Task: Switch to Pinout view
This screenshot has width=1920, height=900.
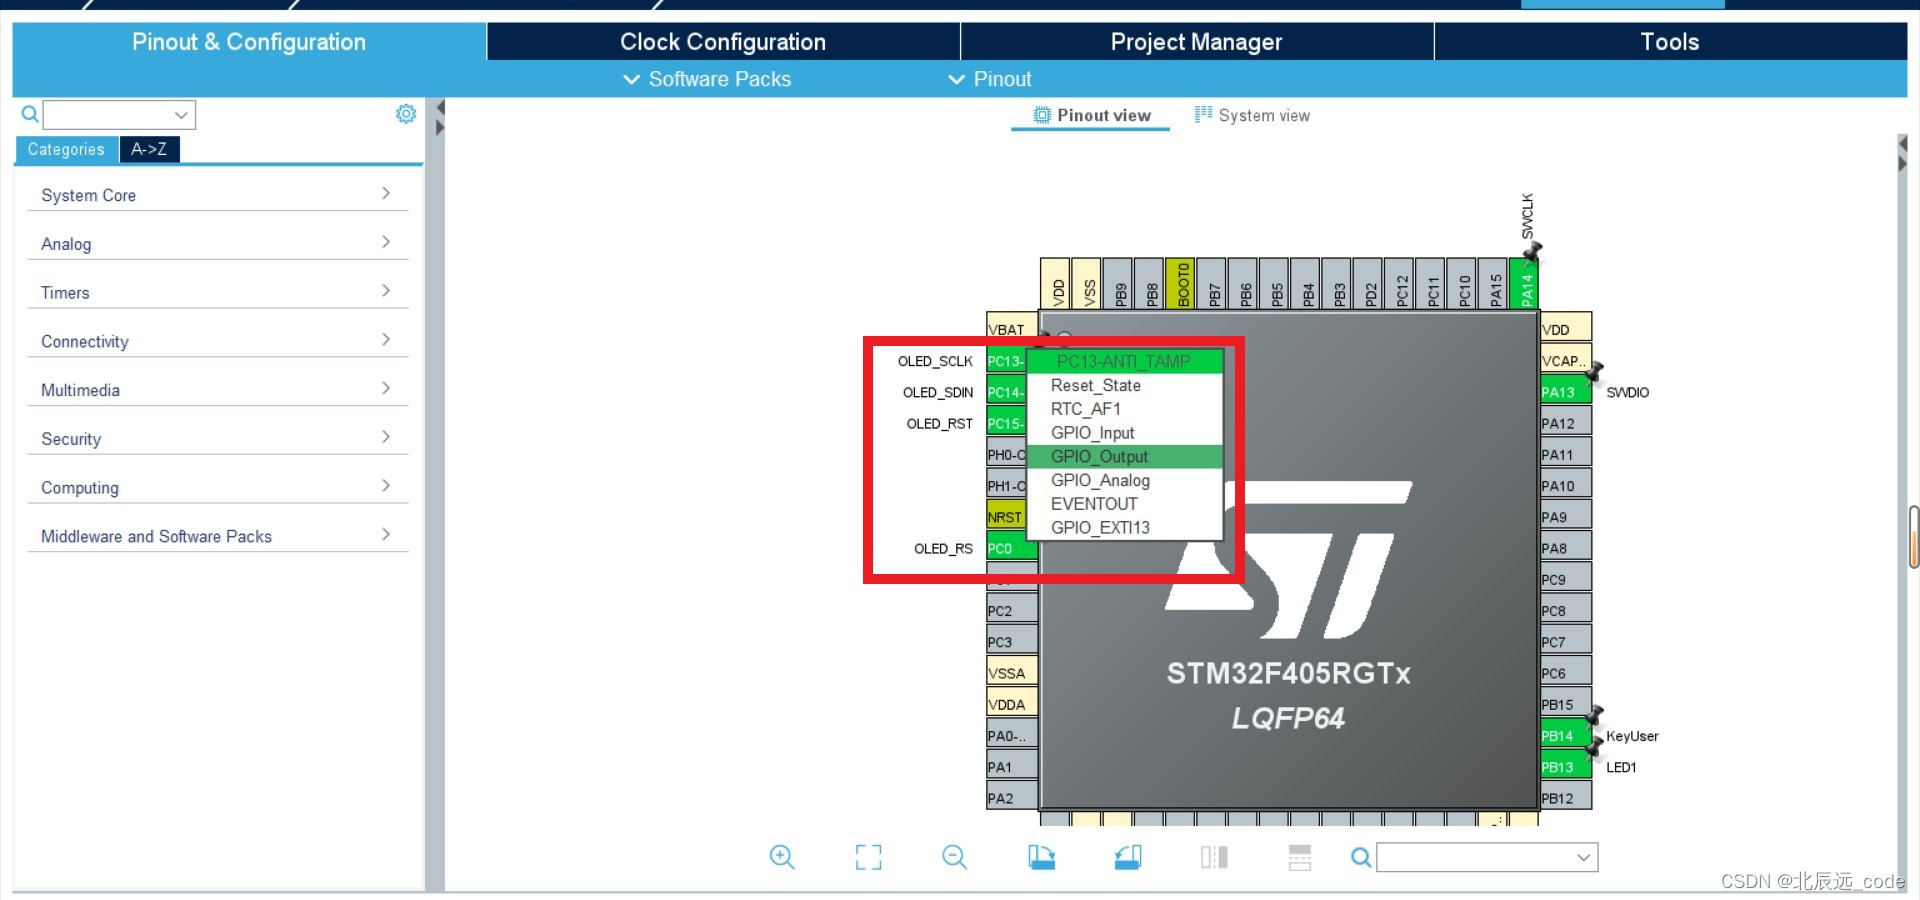Action: (x=1091, y=115)
